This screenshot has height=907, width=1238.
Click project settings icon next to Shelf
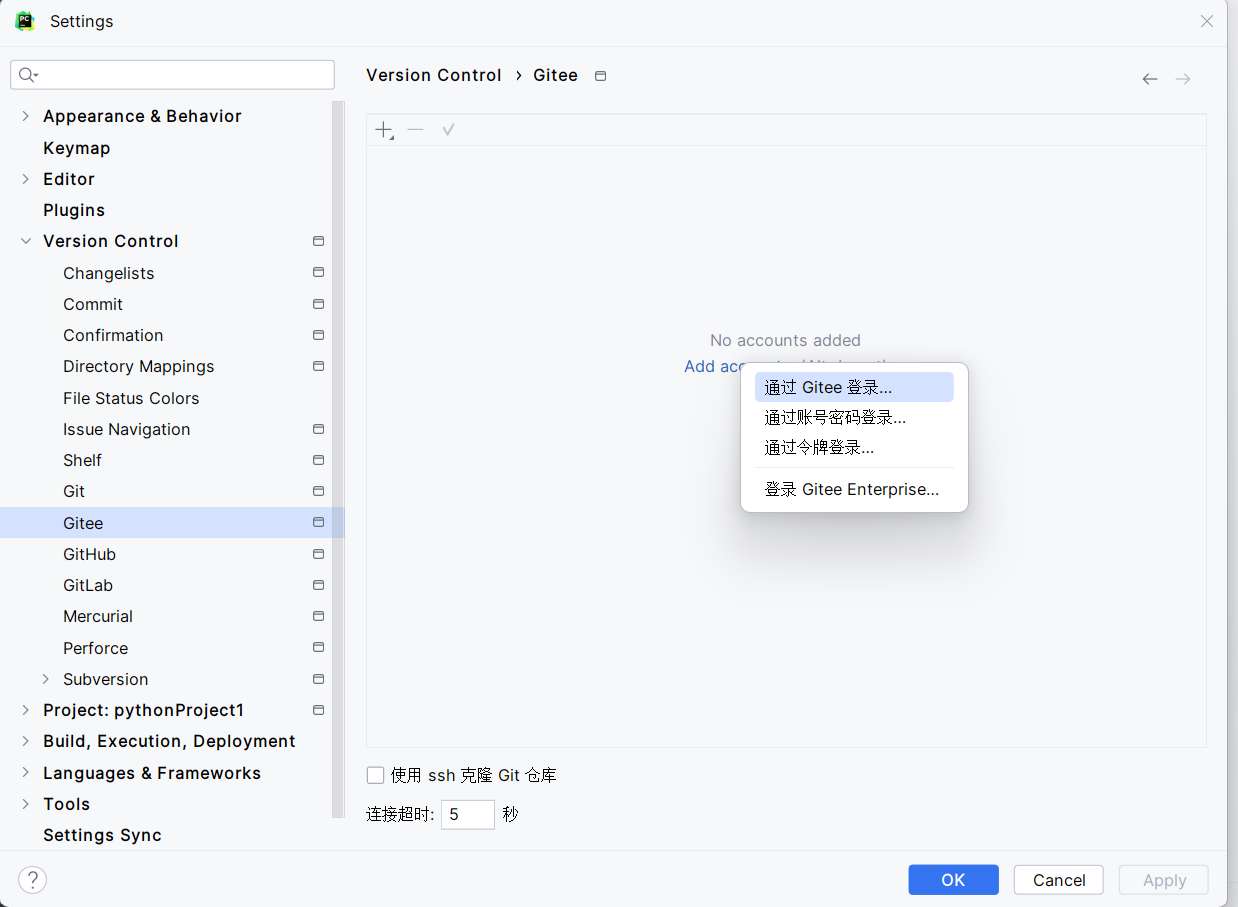point(318,460)
